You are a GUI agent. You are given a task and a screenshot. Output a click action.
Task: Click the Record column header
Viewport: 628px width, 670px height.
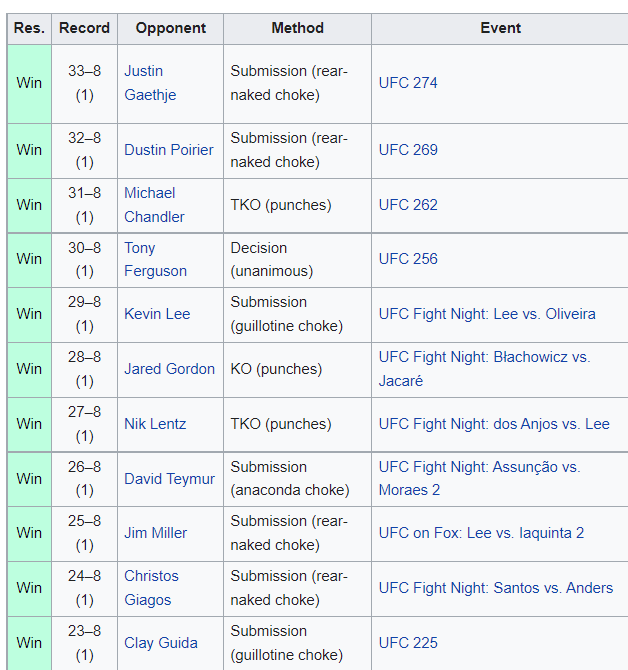(84, 29)
